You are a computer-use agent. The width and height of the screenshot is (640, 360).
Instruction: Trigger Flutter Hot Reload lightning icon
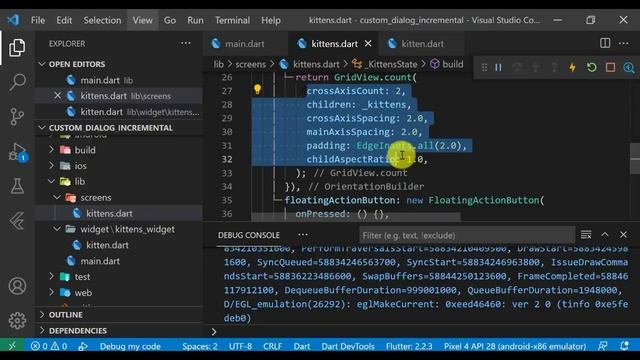(573, 67)
